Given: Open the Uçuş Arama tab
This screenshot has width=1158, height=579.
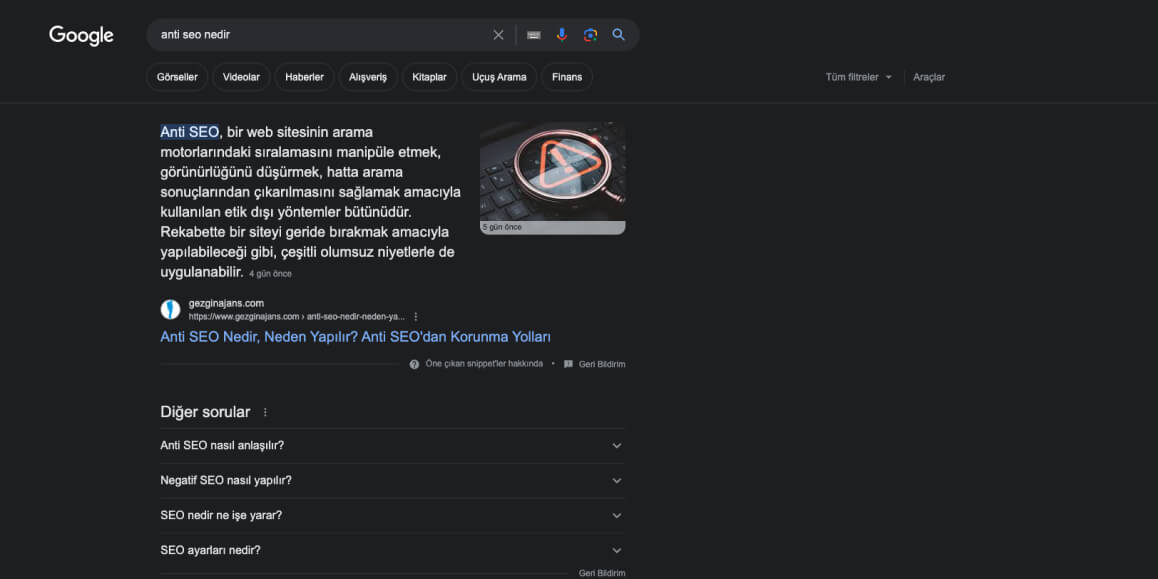Looking at the screenshot, I should point(499,77).
